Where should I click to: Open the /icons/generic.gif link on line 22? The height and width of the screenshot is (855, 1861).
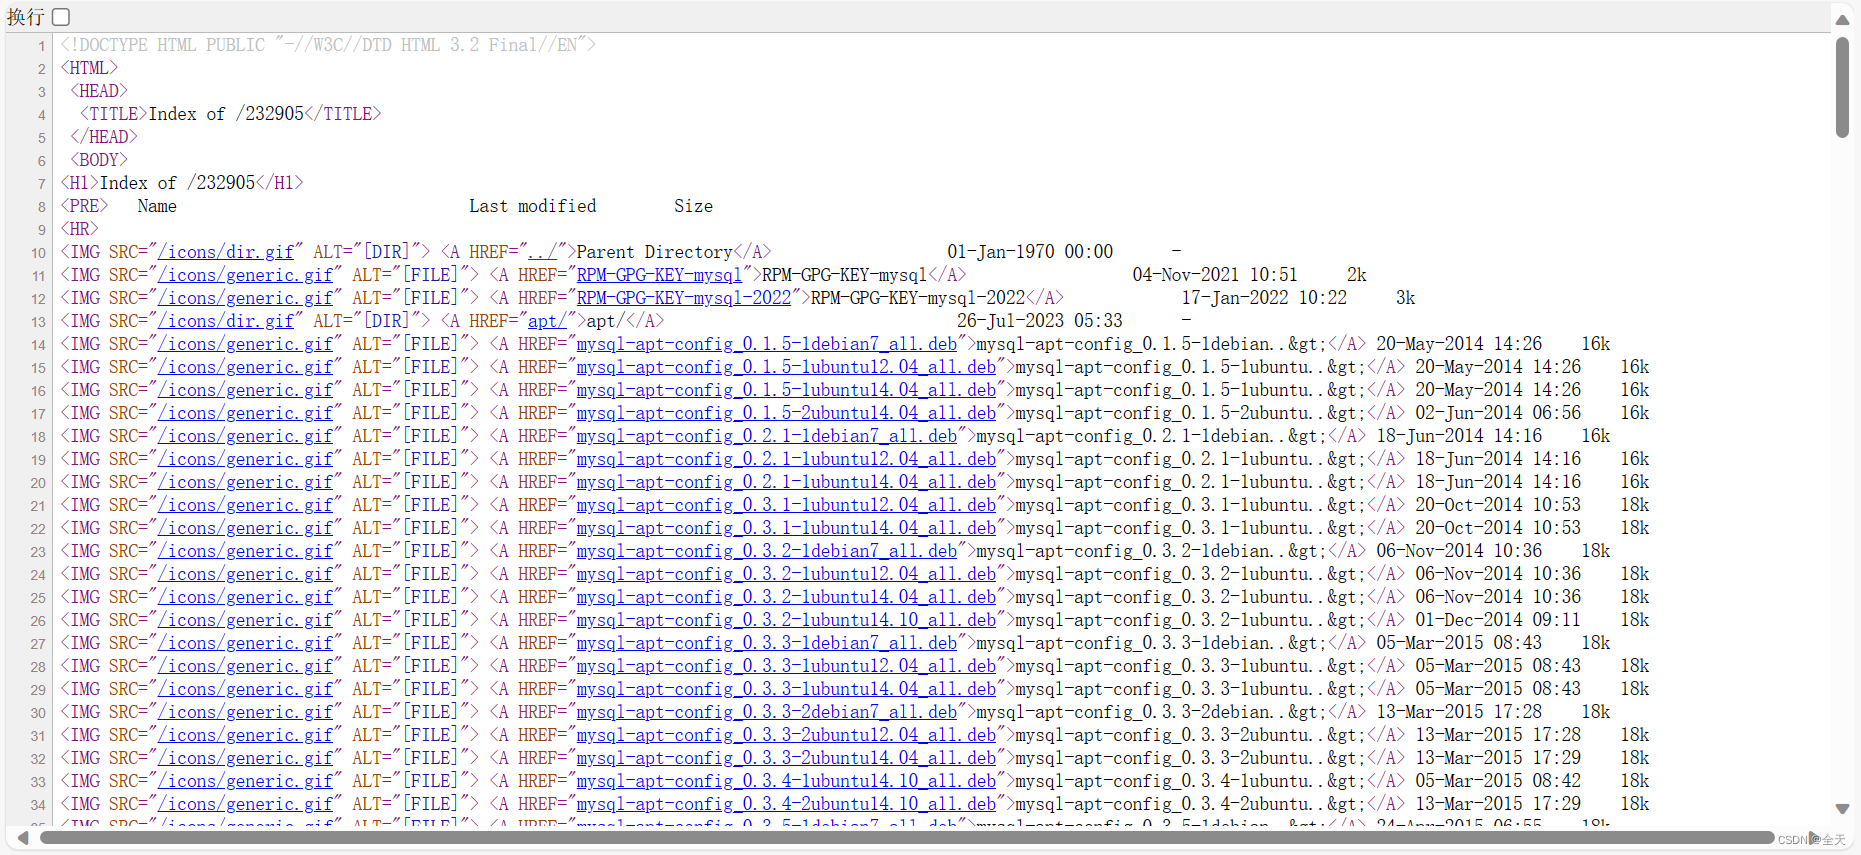[246, 528]
